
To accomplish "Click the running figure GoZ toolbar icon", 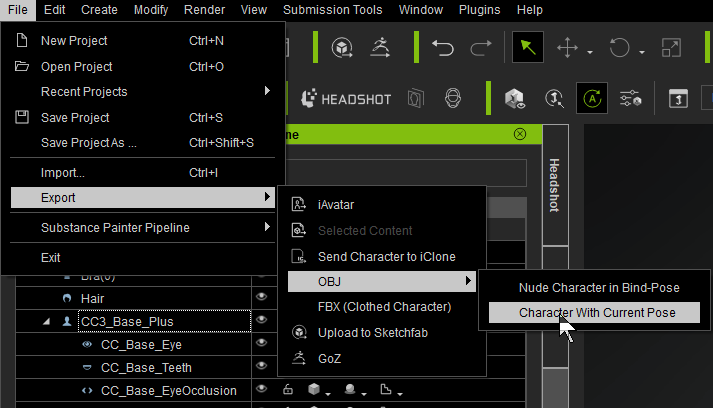I will [x=381, y=47].
